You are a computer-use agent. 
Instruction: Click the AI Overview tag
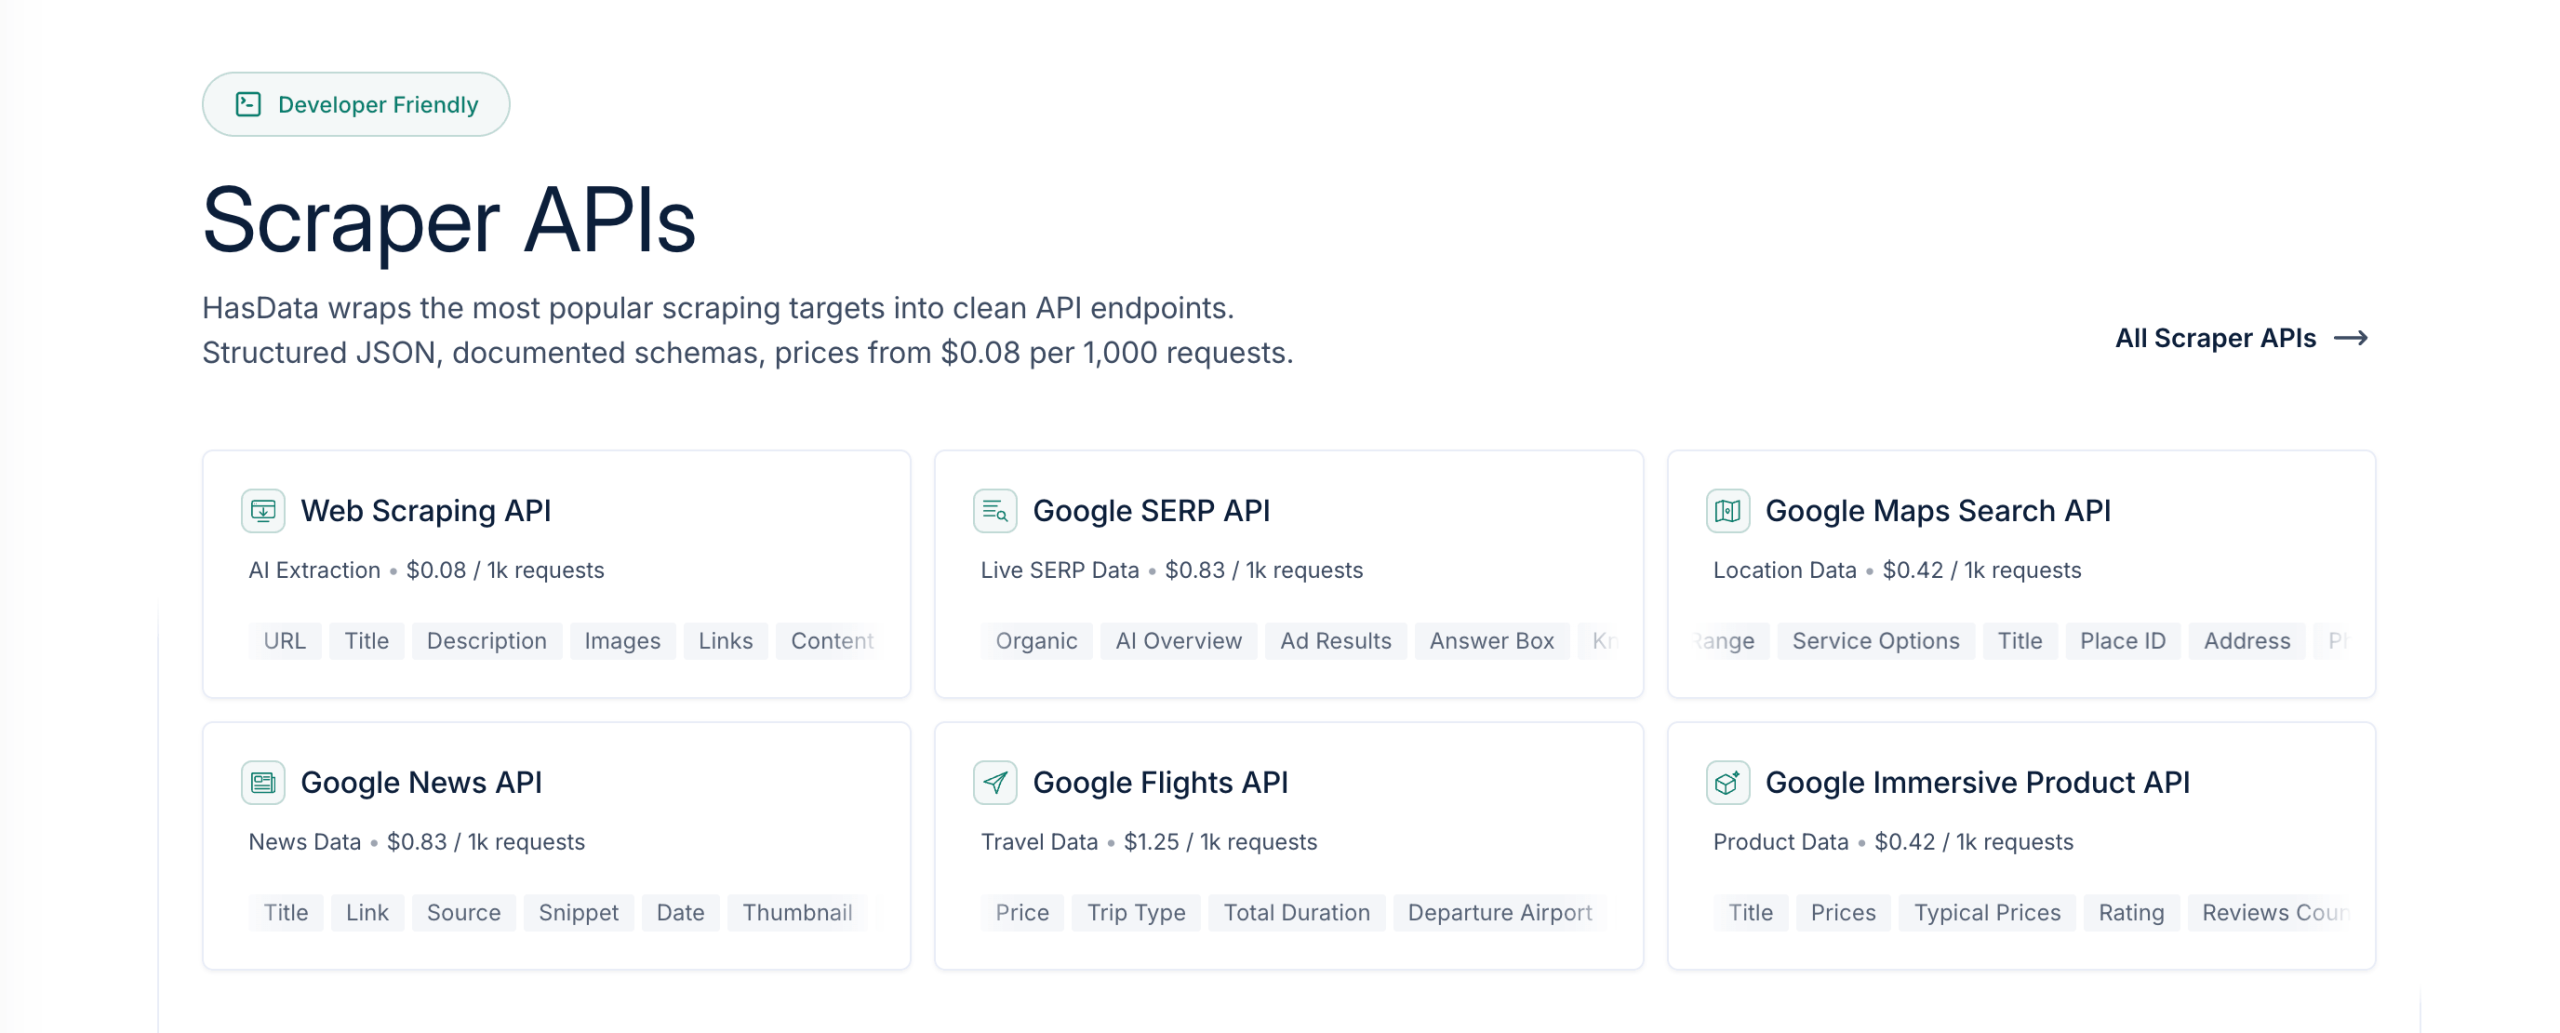click(x=1179, y=641)
